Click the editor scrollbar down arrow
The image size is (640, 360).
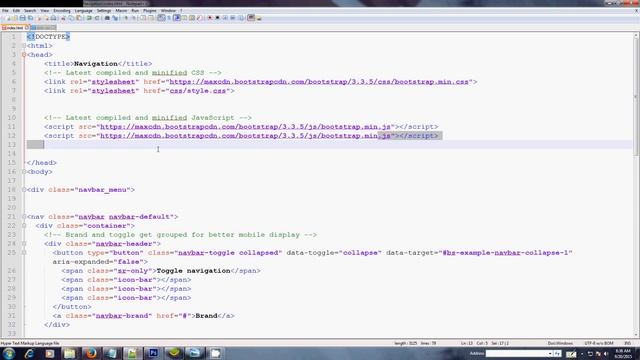[636, 335]
